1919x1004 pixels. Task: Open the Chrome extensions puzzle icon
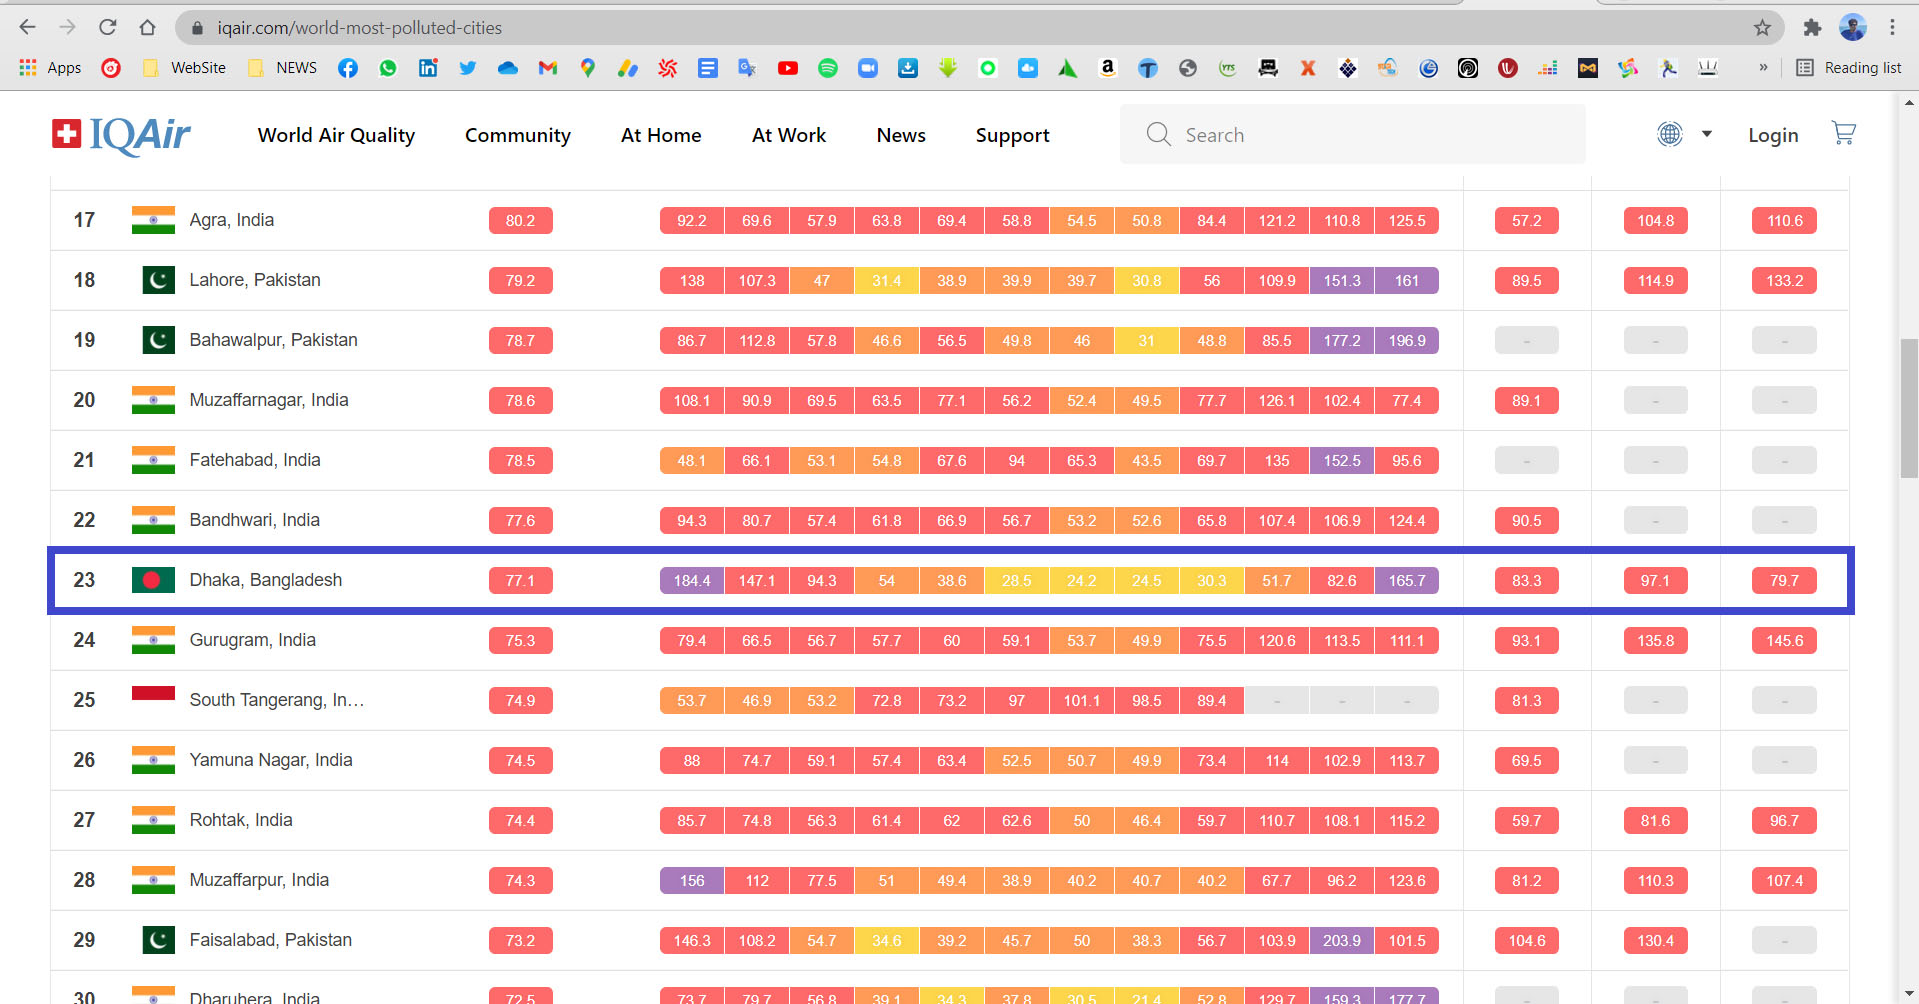point(1812,28)
